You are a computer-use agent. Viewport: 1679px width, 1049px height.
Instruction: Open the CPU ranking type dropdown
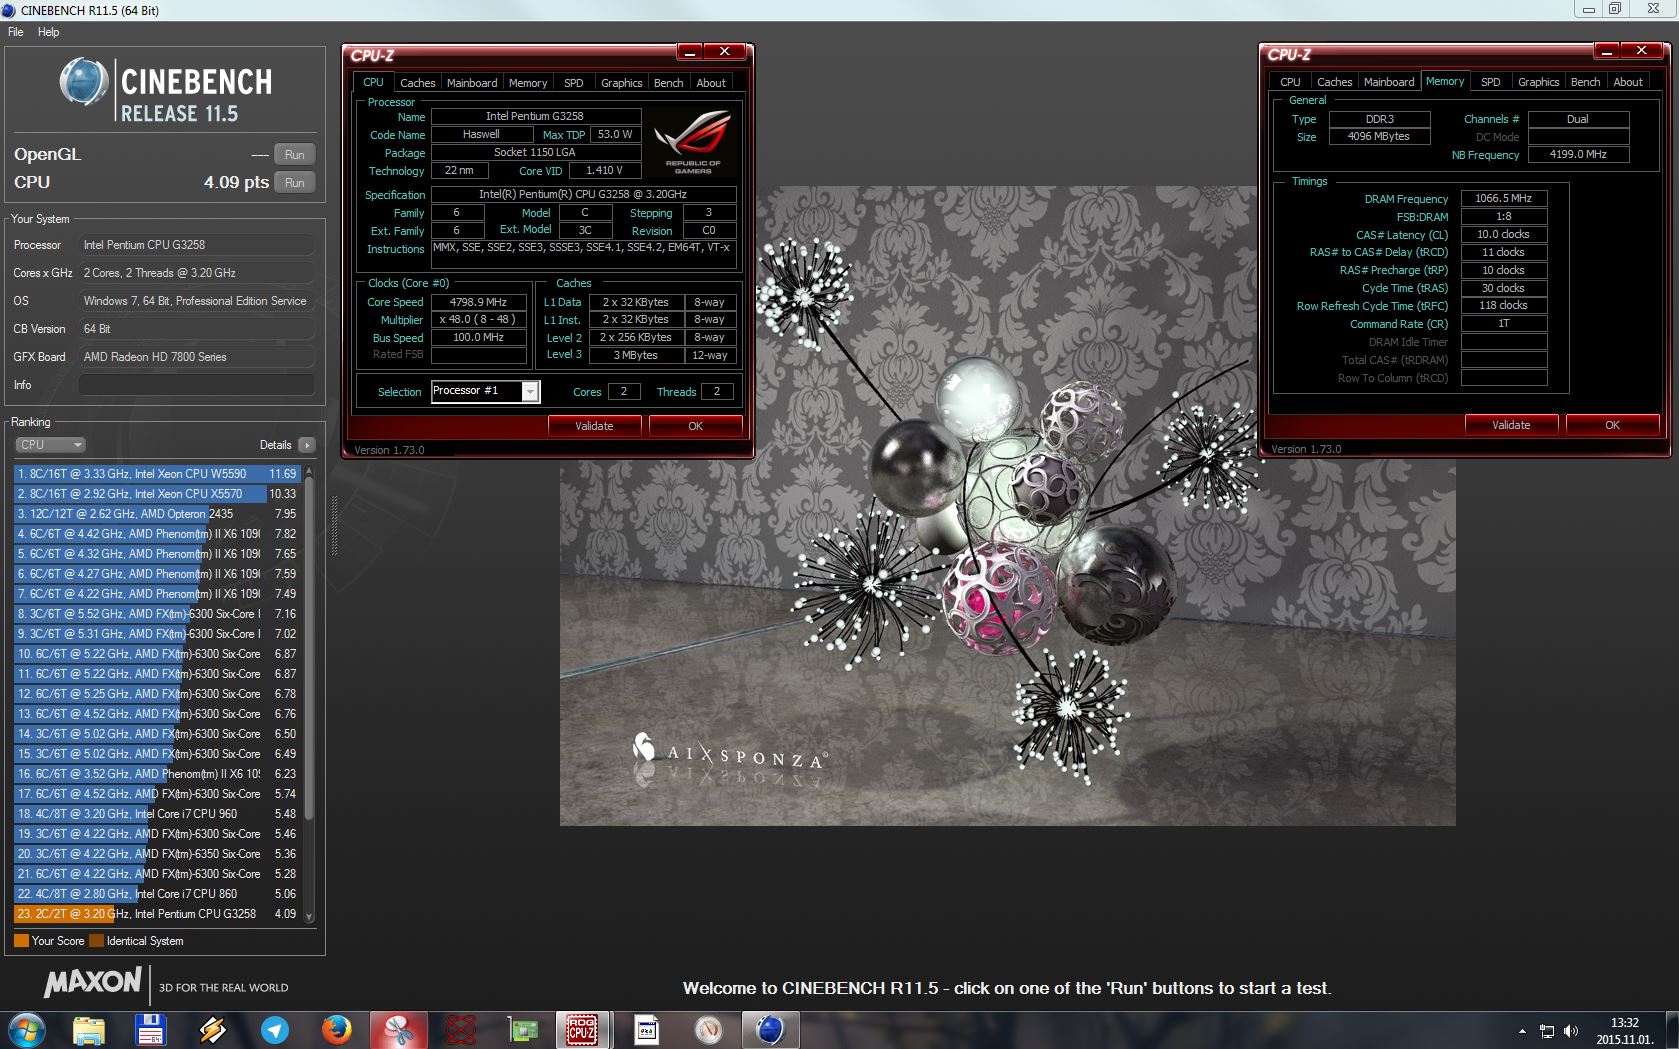tap(50, 445)
